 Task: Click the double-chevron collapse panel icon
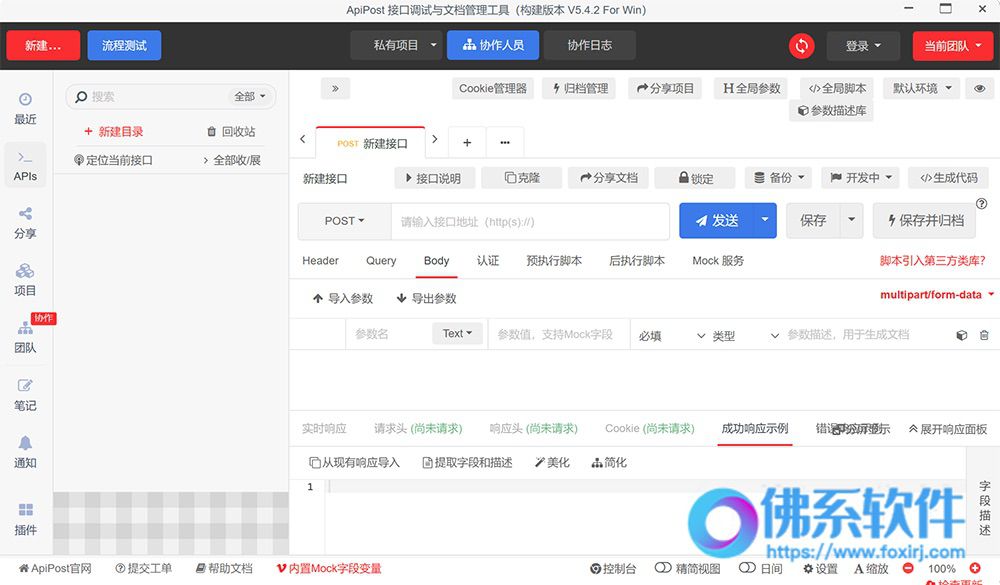[x=335, y=89]
